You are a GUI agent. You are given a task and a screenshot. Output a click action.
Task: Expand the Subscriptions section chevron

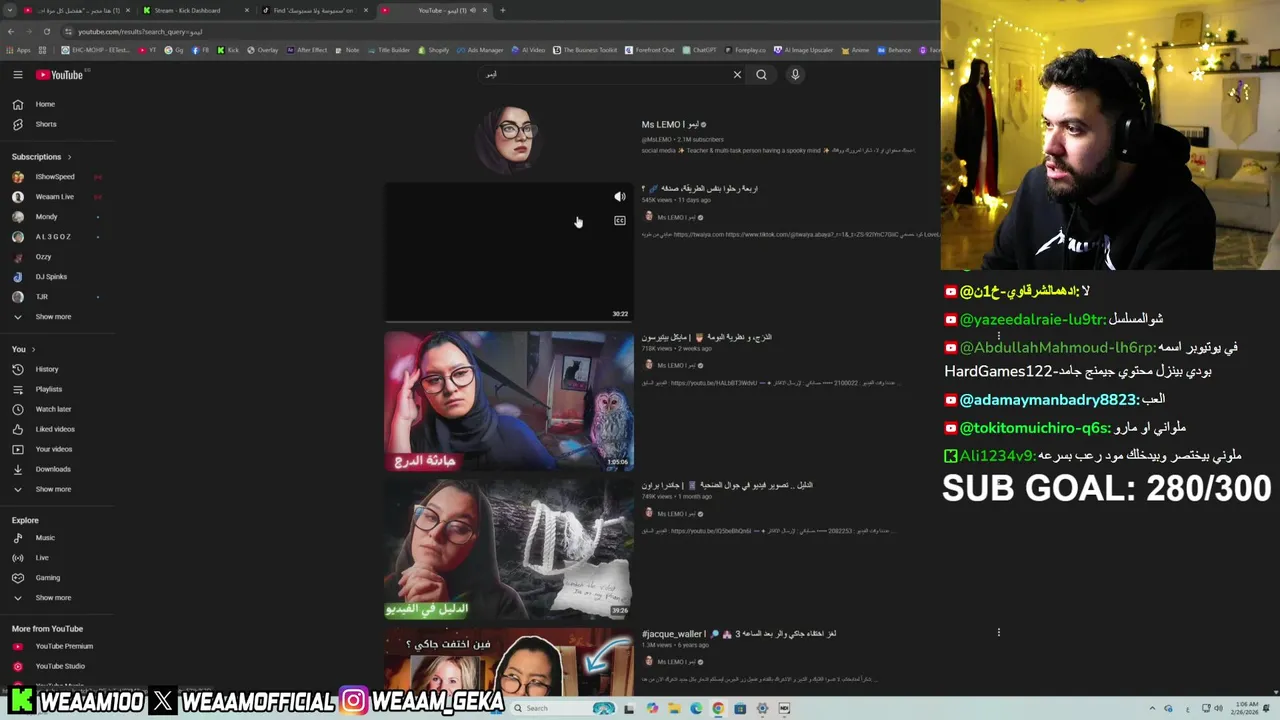click(x=69, y=157)
